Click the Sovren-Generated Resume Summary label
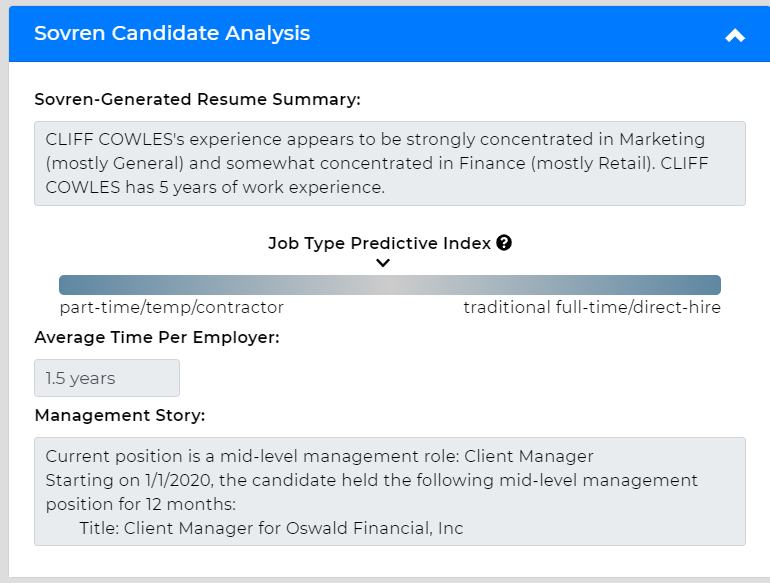Image resolution: width=770 pixels, height=583 pixels. point(197,99)
